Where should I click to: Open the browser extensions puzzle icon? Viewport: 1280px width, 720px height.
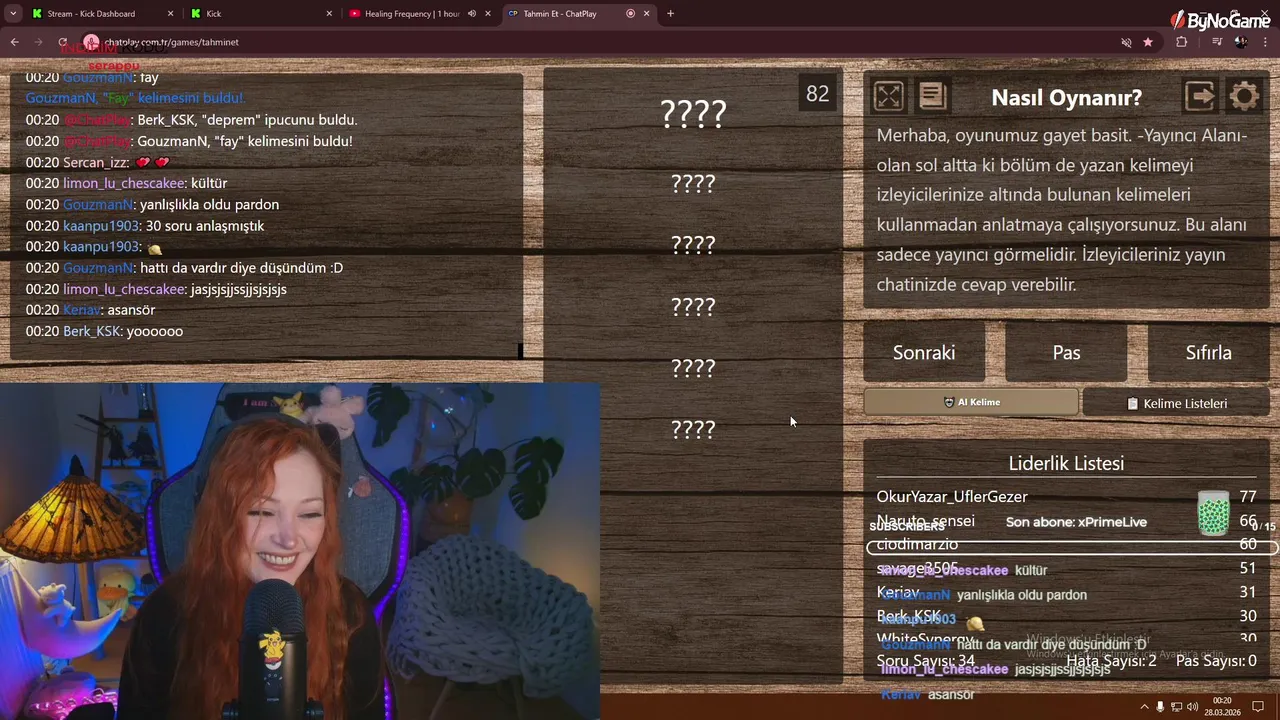pos(1182,42)
